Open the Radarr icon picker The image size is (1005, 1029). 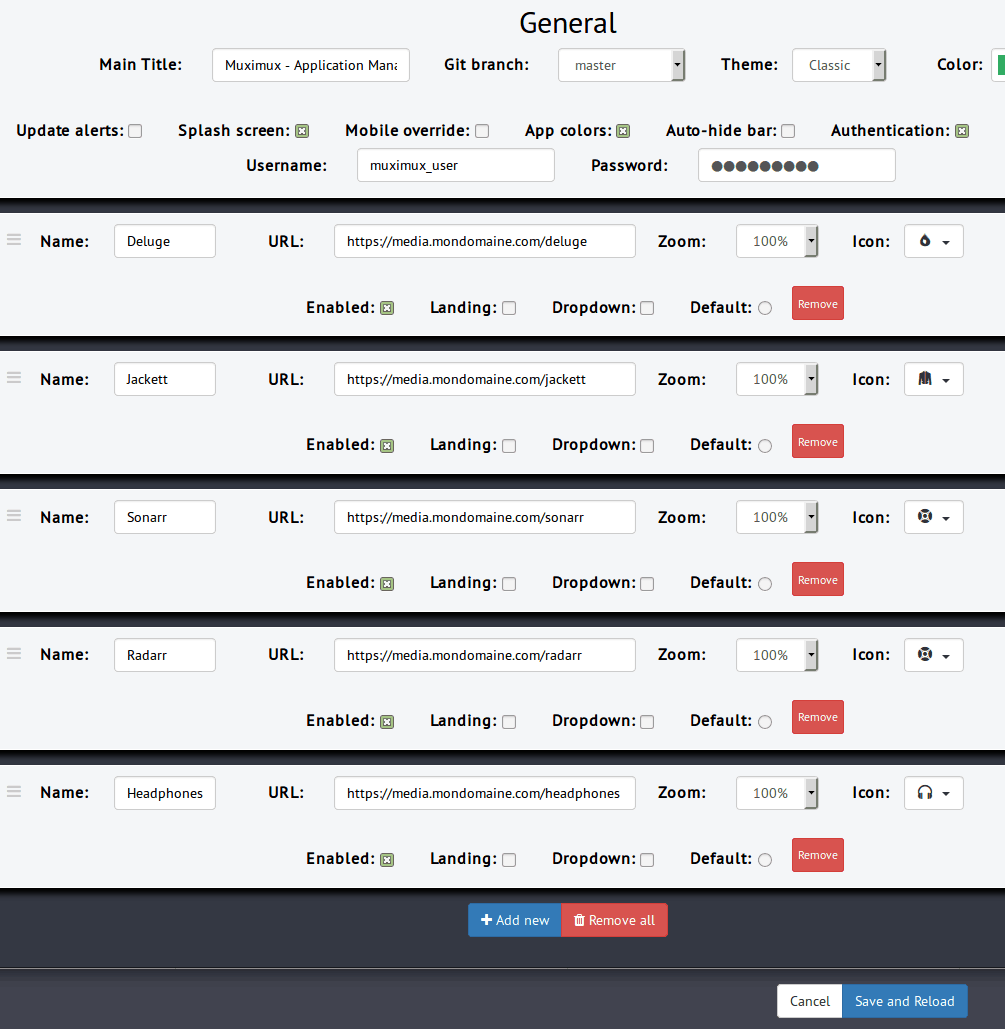pos(933,654)
